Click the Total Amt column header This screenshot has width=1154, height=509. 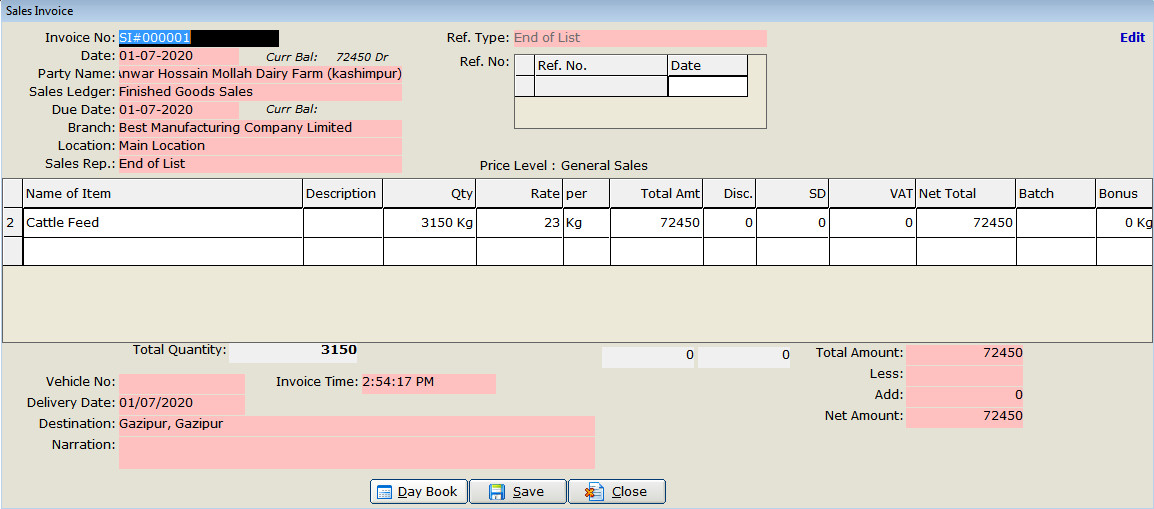[x=656, y=193]
